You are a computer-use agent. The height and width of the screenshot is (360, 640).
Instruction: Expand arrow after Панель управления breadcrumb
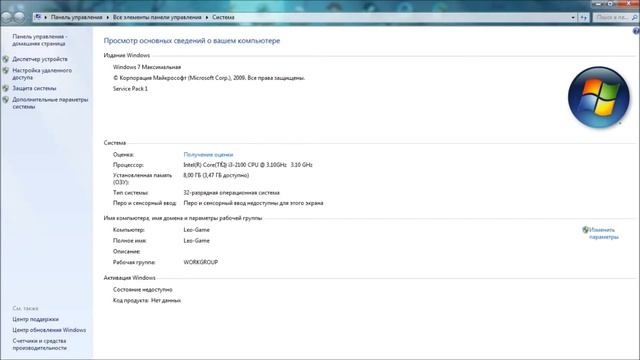click(108, 18)
